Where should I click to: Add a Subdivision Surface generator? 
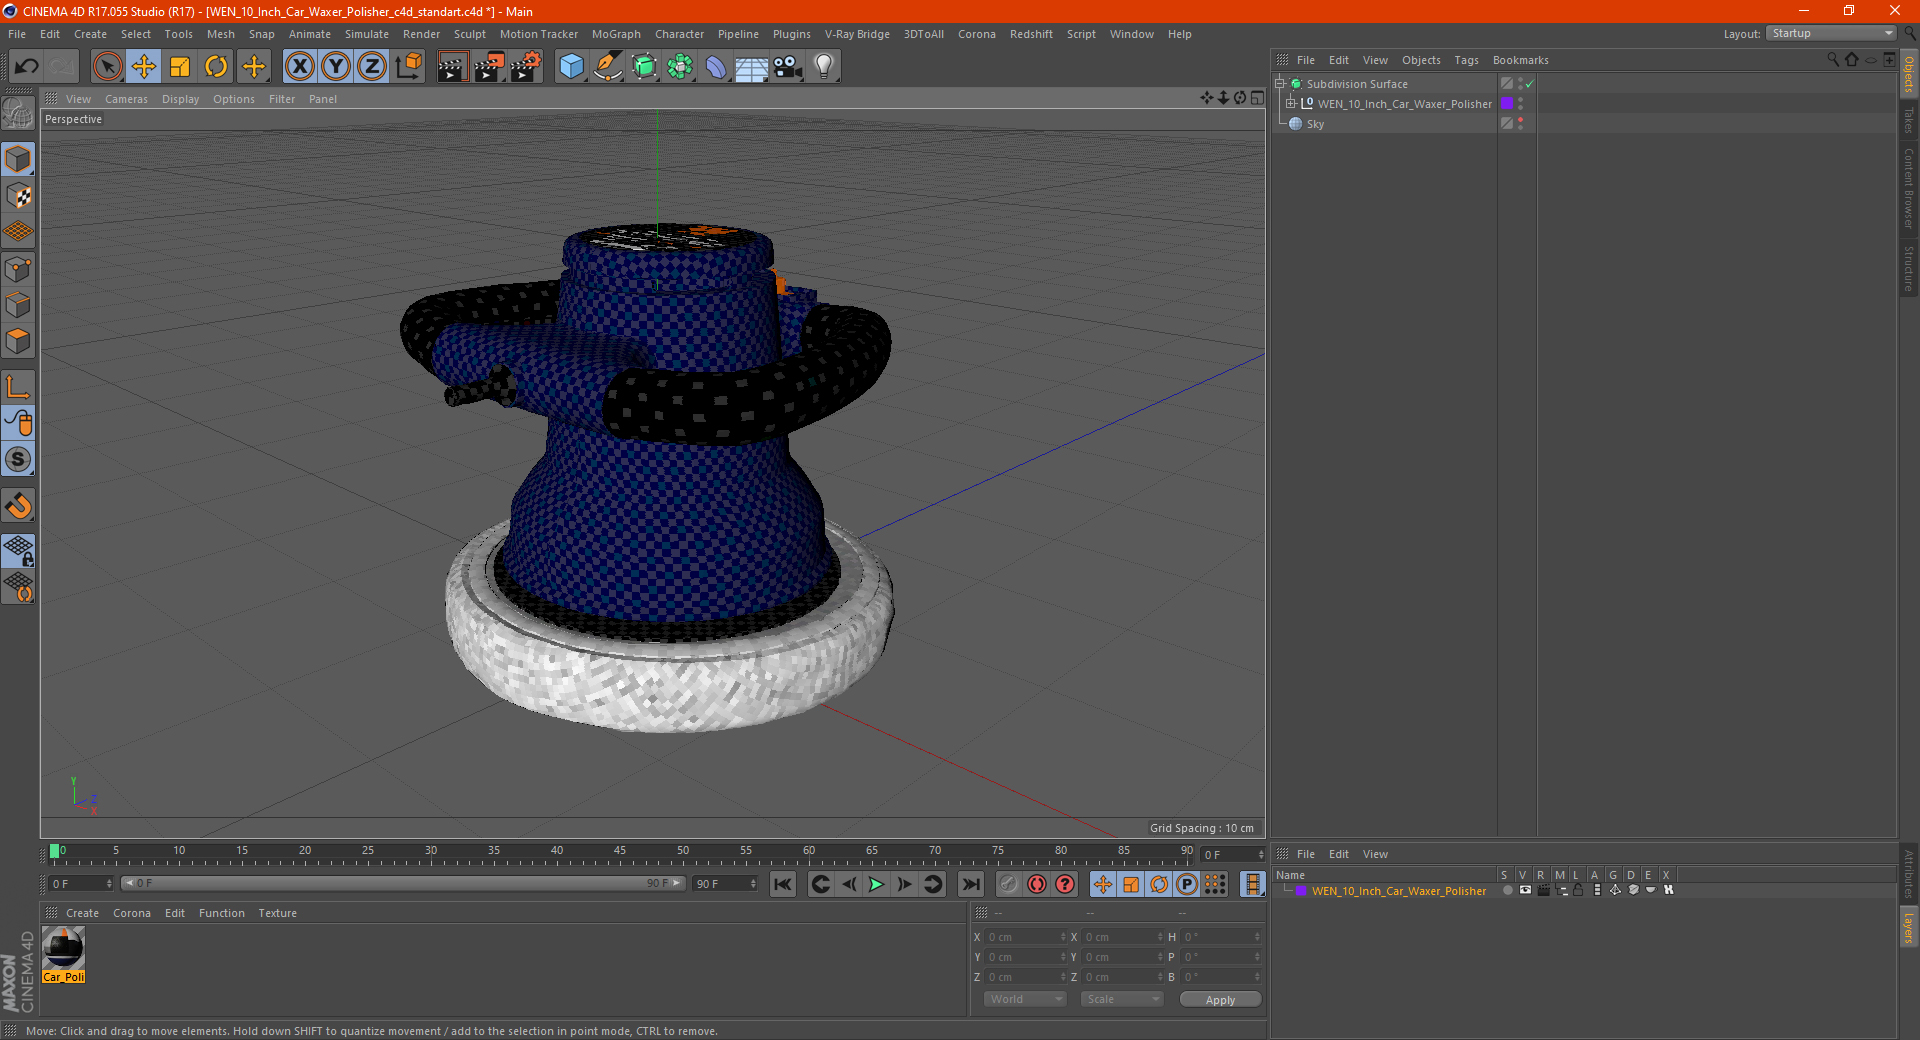pos(644,67)
